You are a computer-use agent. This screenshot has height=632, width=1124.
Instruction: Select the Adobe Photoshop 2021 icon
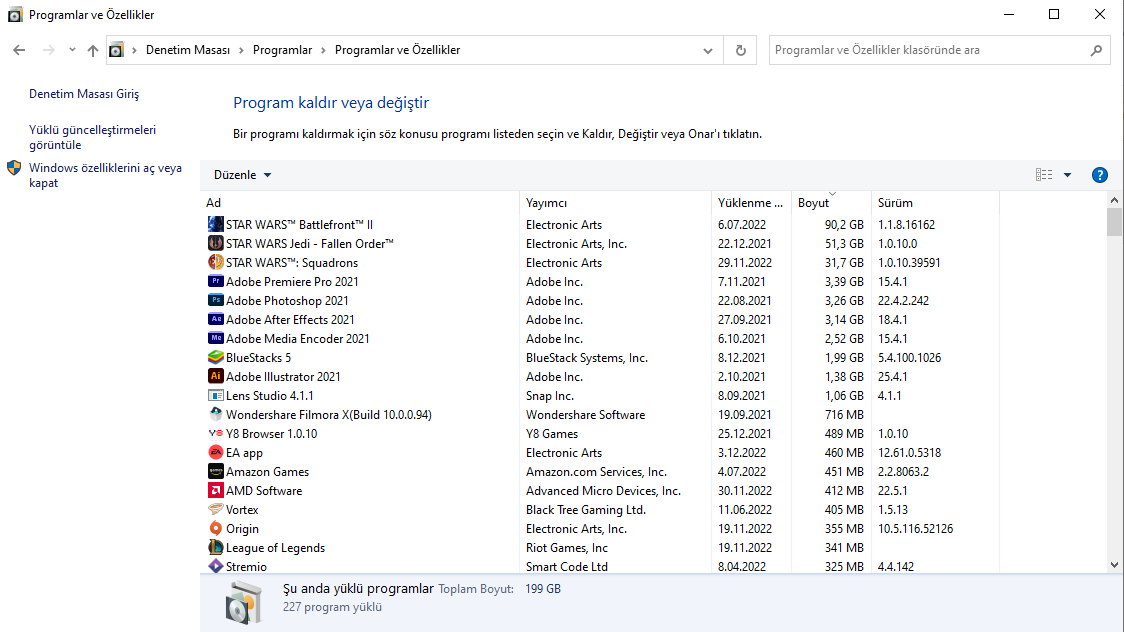pos(215,300)
